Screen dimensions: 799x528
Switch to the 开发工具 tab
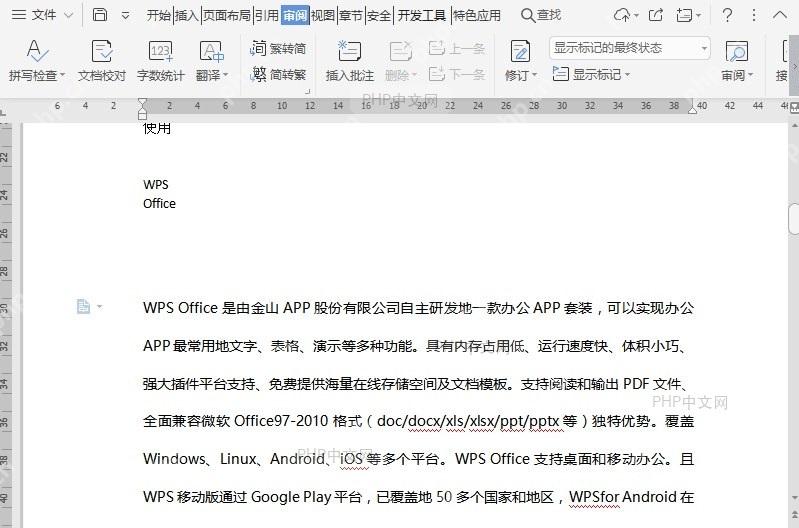(421, 16)
